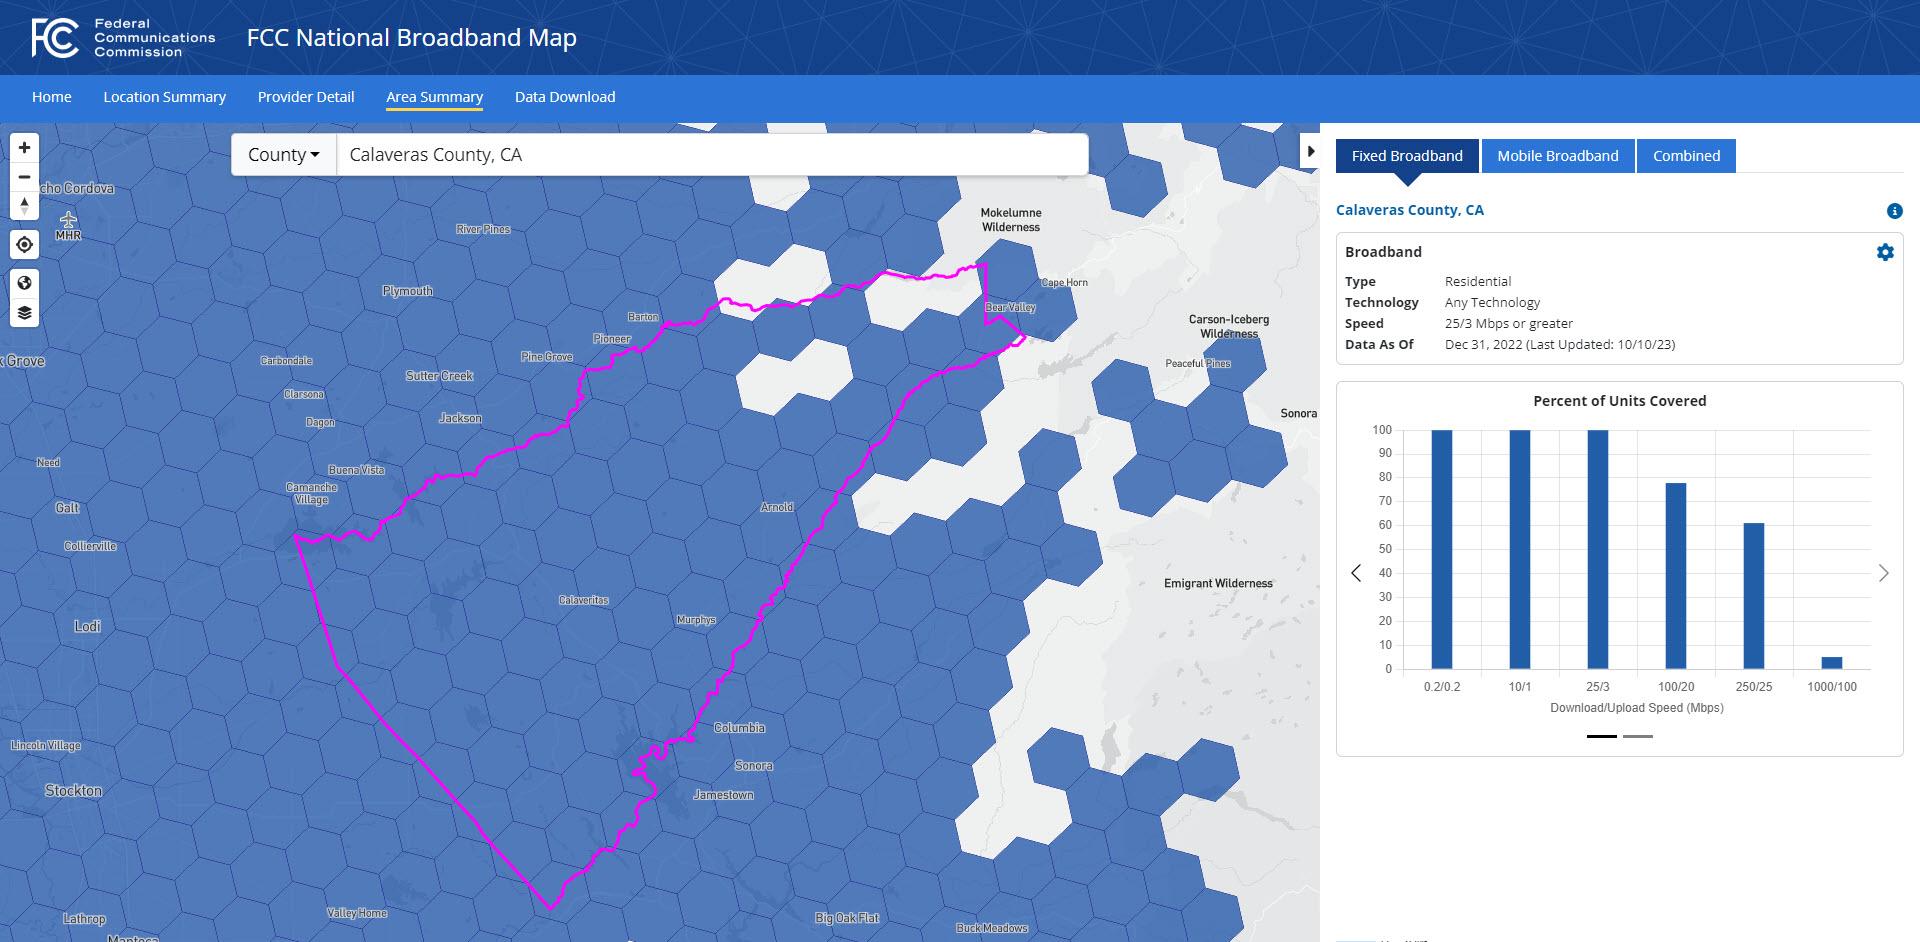Click Bear Valley label on map
This screenshot has width=1920, height=942.
click(1010, 308)
